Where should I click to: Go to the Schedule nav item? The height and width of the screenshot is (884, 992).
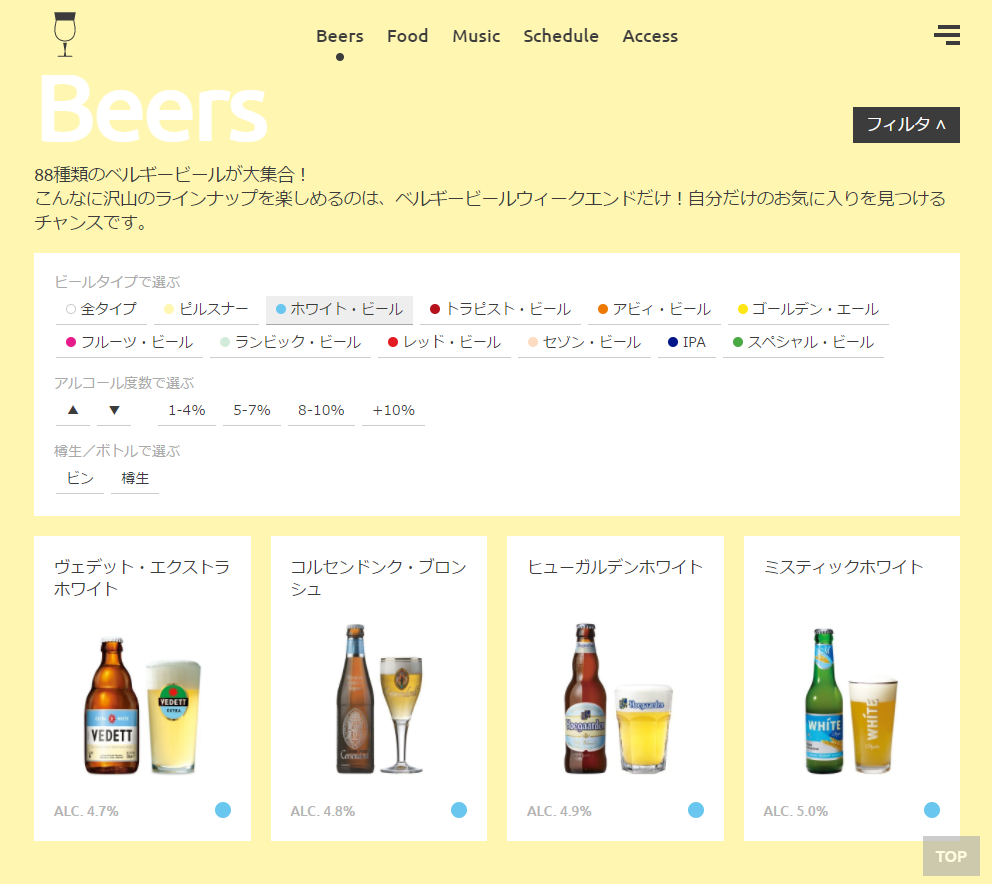pos(560,36)
